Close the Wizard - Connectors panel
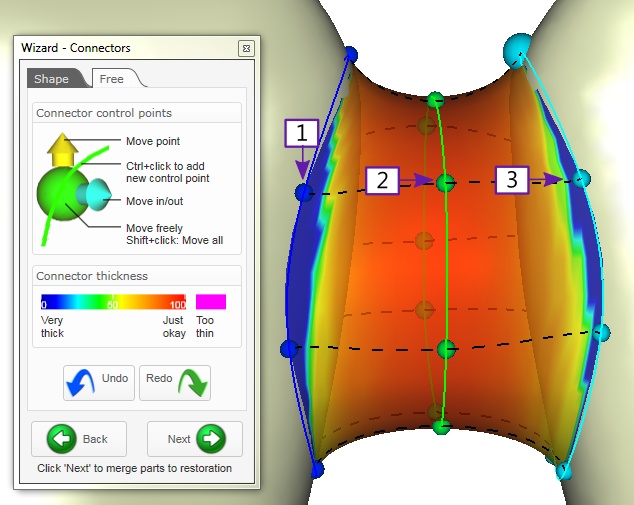This screenshot has width=634, height=505. coord(246,49)
